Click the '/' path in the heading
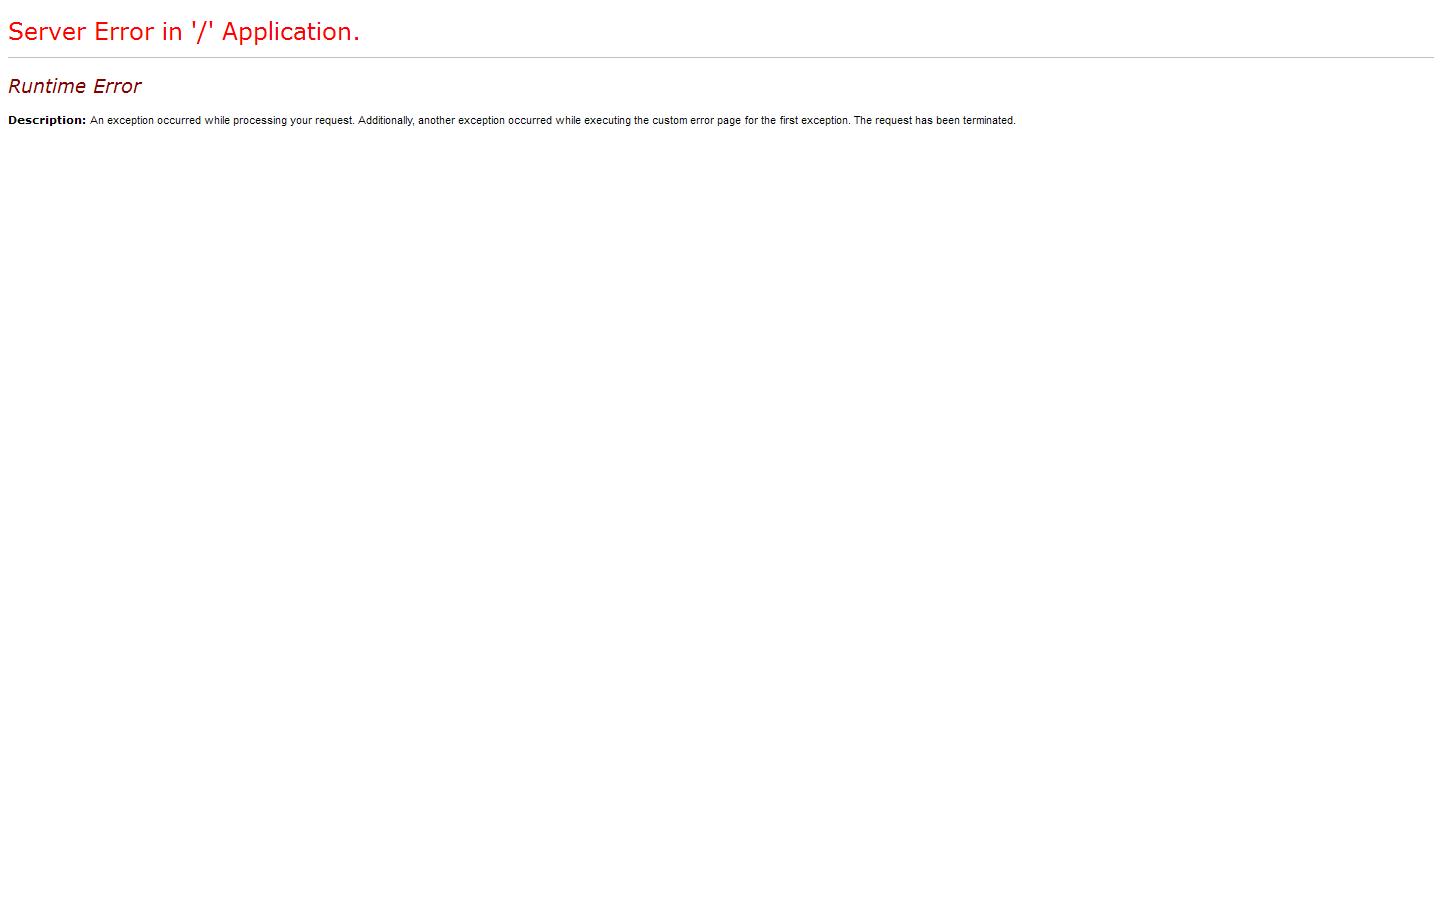 (x=202, y=32)
